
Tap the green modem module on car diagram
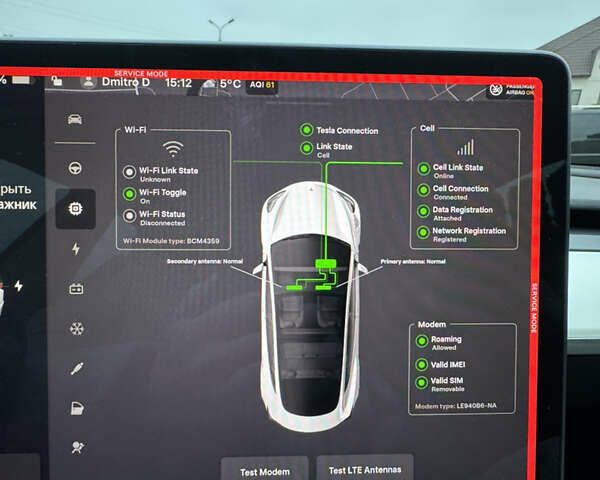click(x=326, y=263)
